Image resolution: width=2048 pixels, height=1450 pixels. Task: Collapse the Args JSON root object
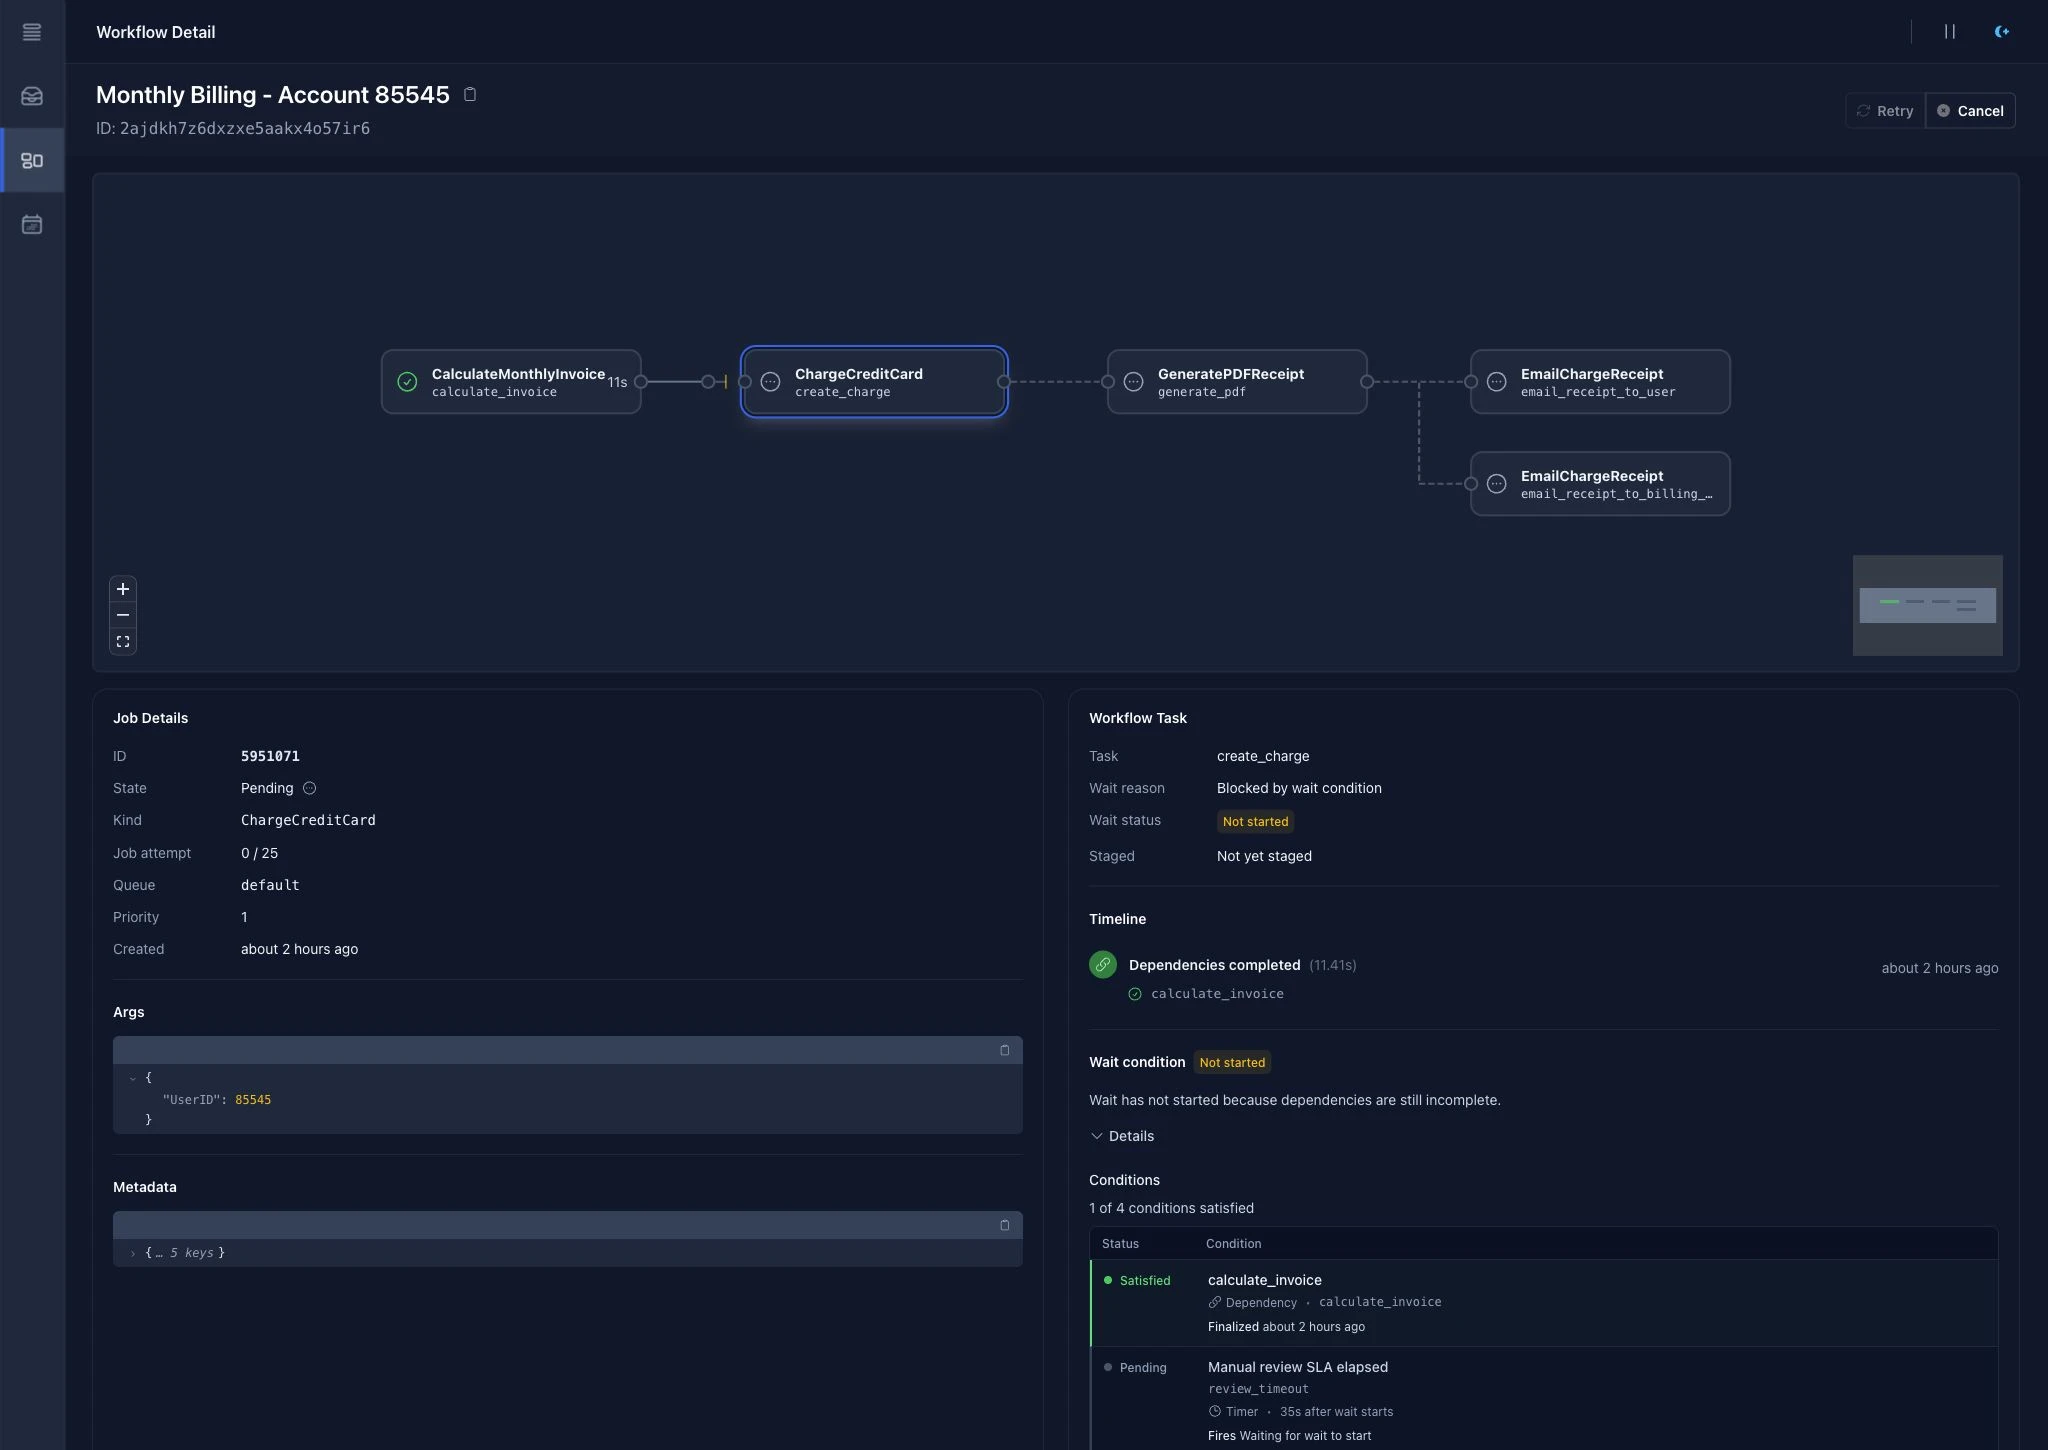tap(132, 1078)
